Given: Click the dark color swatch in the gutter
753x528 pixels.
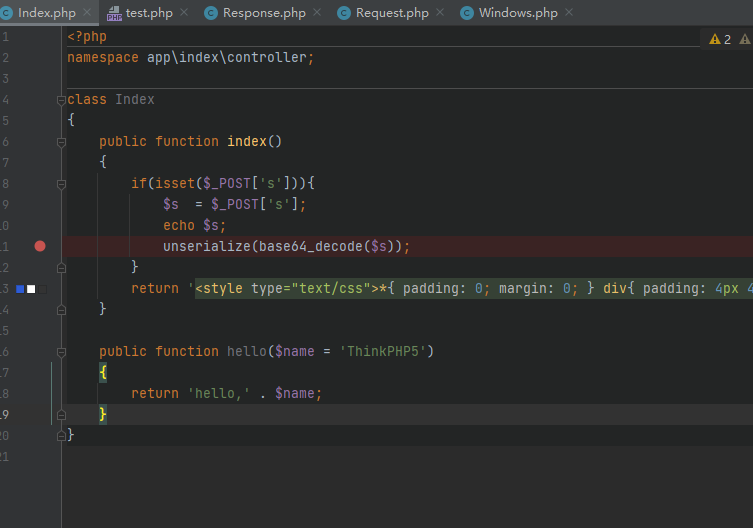Looking at the screenshot, I should pos(42,289).
